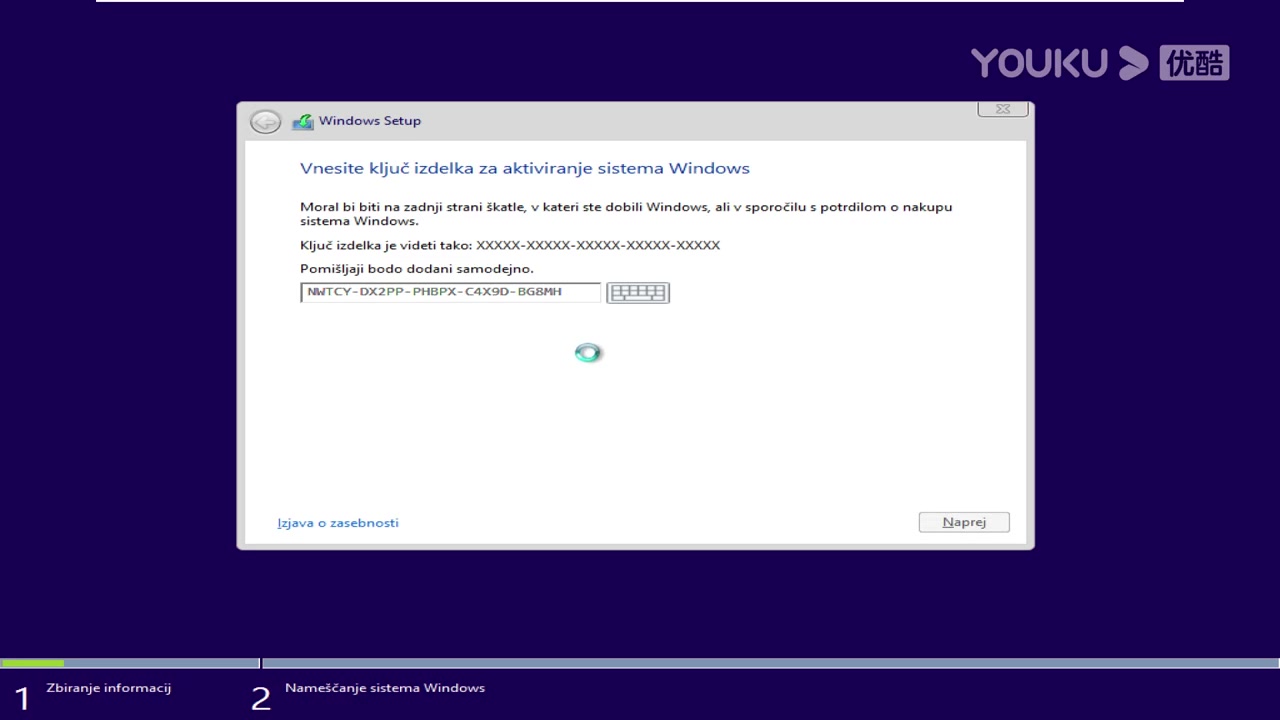Viewport: 1280px width, 720px height.
Task: Click the Windows Setup title icon
Action: (303, 121)
